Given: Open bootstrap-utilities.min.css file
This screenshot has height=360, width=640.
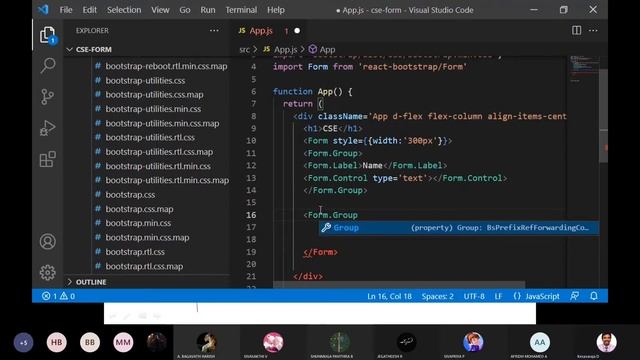Looking at the screenshot, I should click(x=153, y=109).
